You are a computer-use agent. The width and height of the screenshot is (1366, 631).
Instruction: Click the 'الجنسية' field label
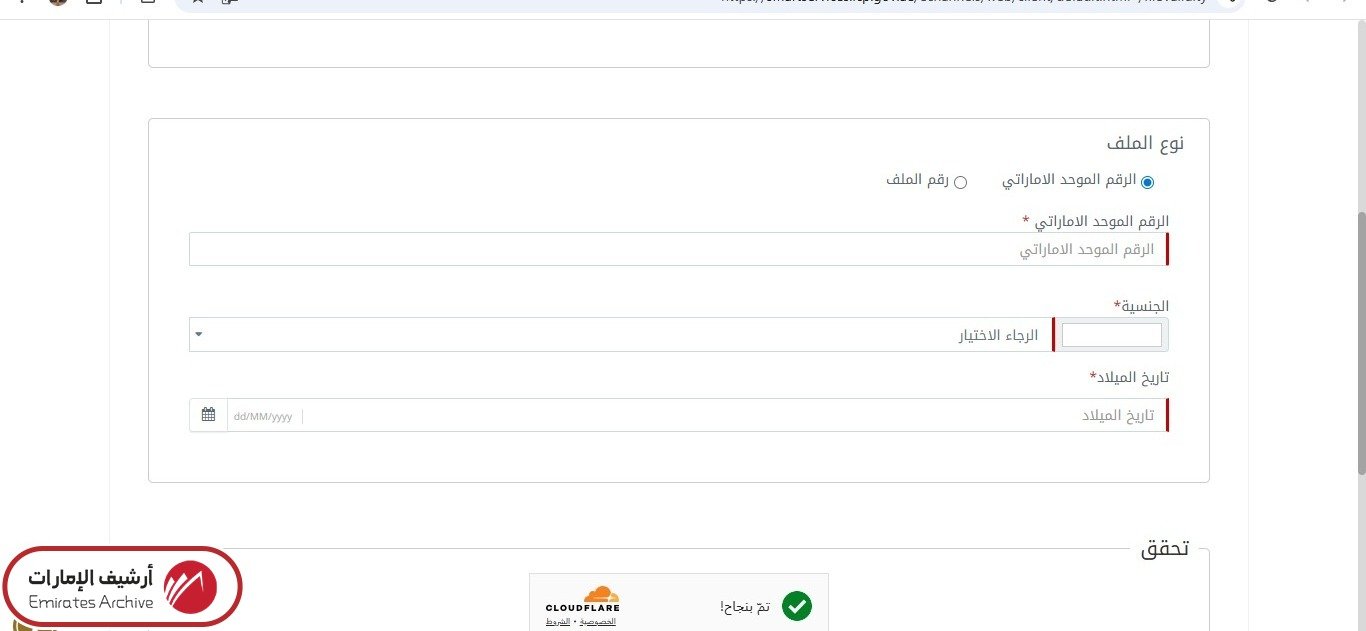(1141, 305)
